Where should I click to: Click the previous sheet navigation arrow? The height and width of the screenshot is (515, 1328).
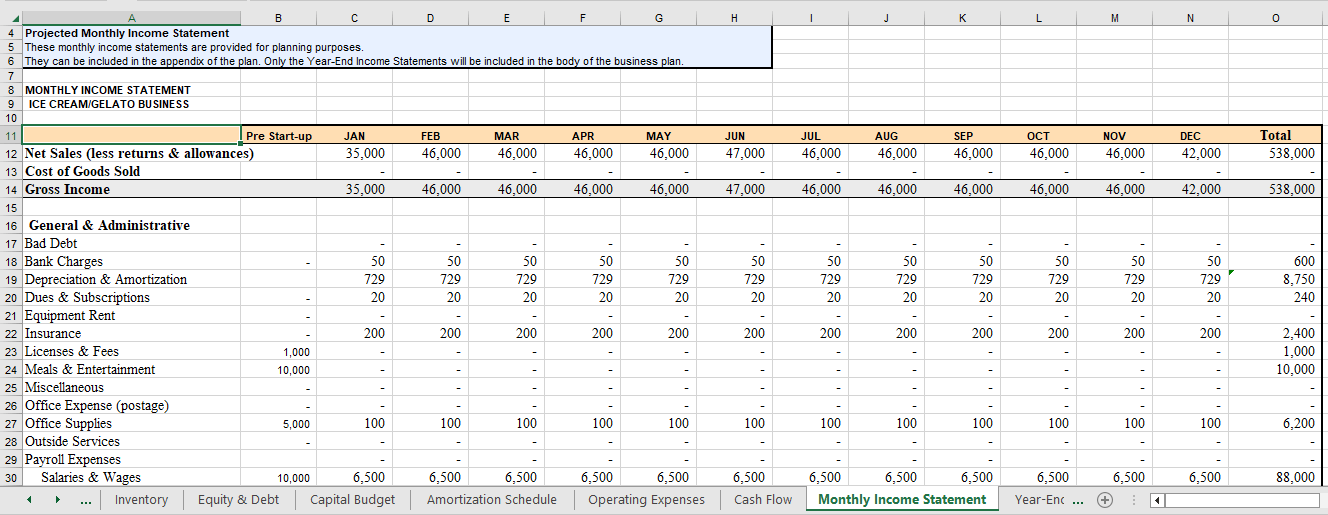coord(28,500)
